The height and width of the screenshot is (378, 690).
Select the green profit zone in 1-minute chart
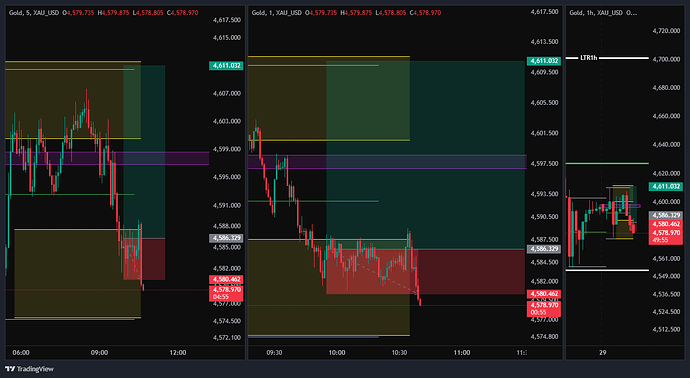[x=426, y=155]
